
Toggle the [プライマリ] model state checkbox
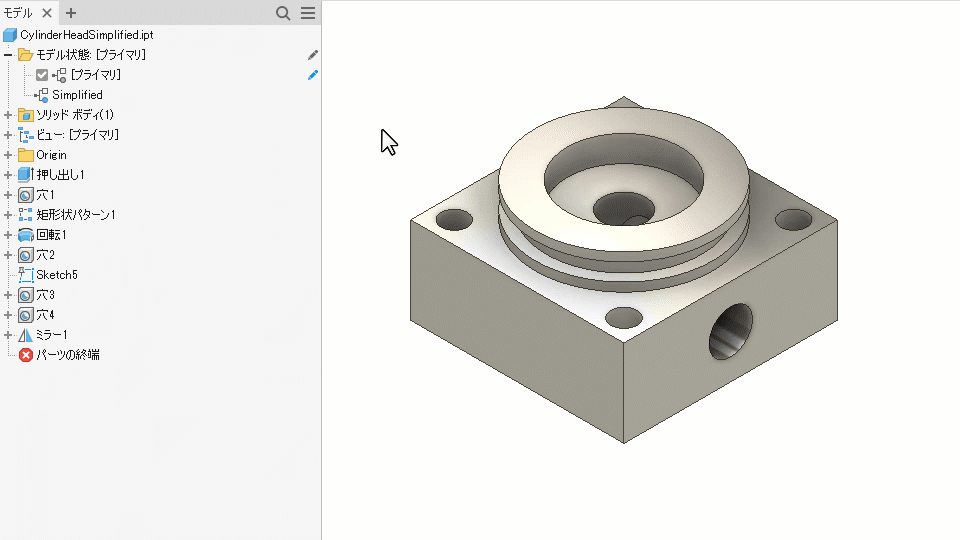coord(42,75)
